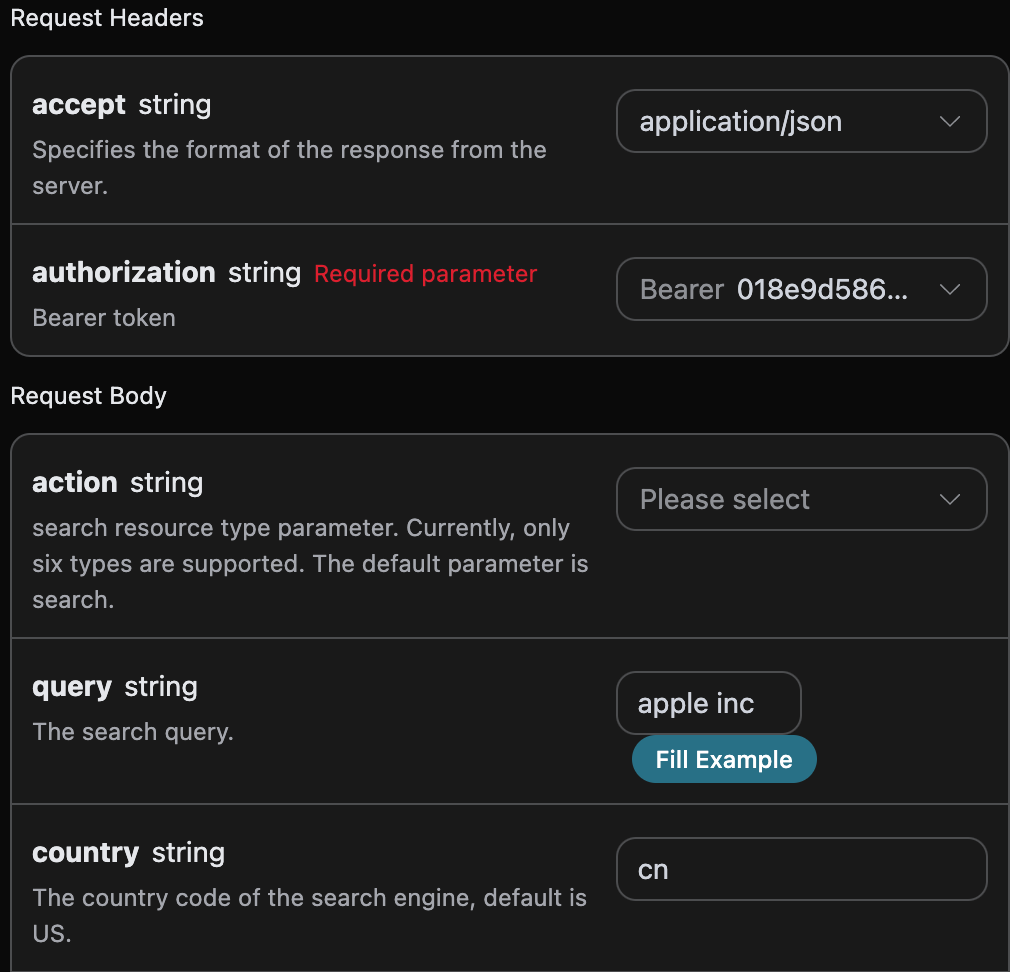Select the 'Request Body' section heading
This screenshot has height=972, width=1010.
click(88, 395)
